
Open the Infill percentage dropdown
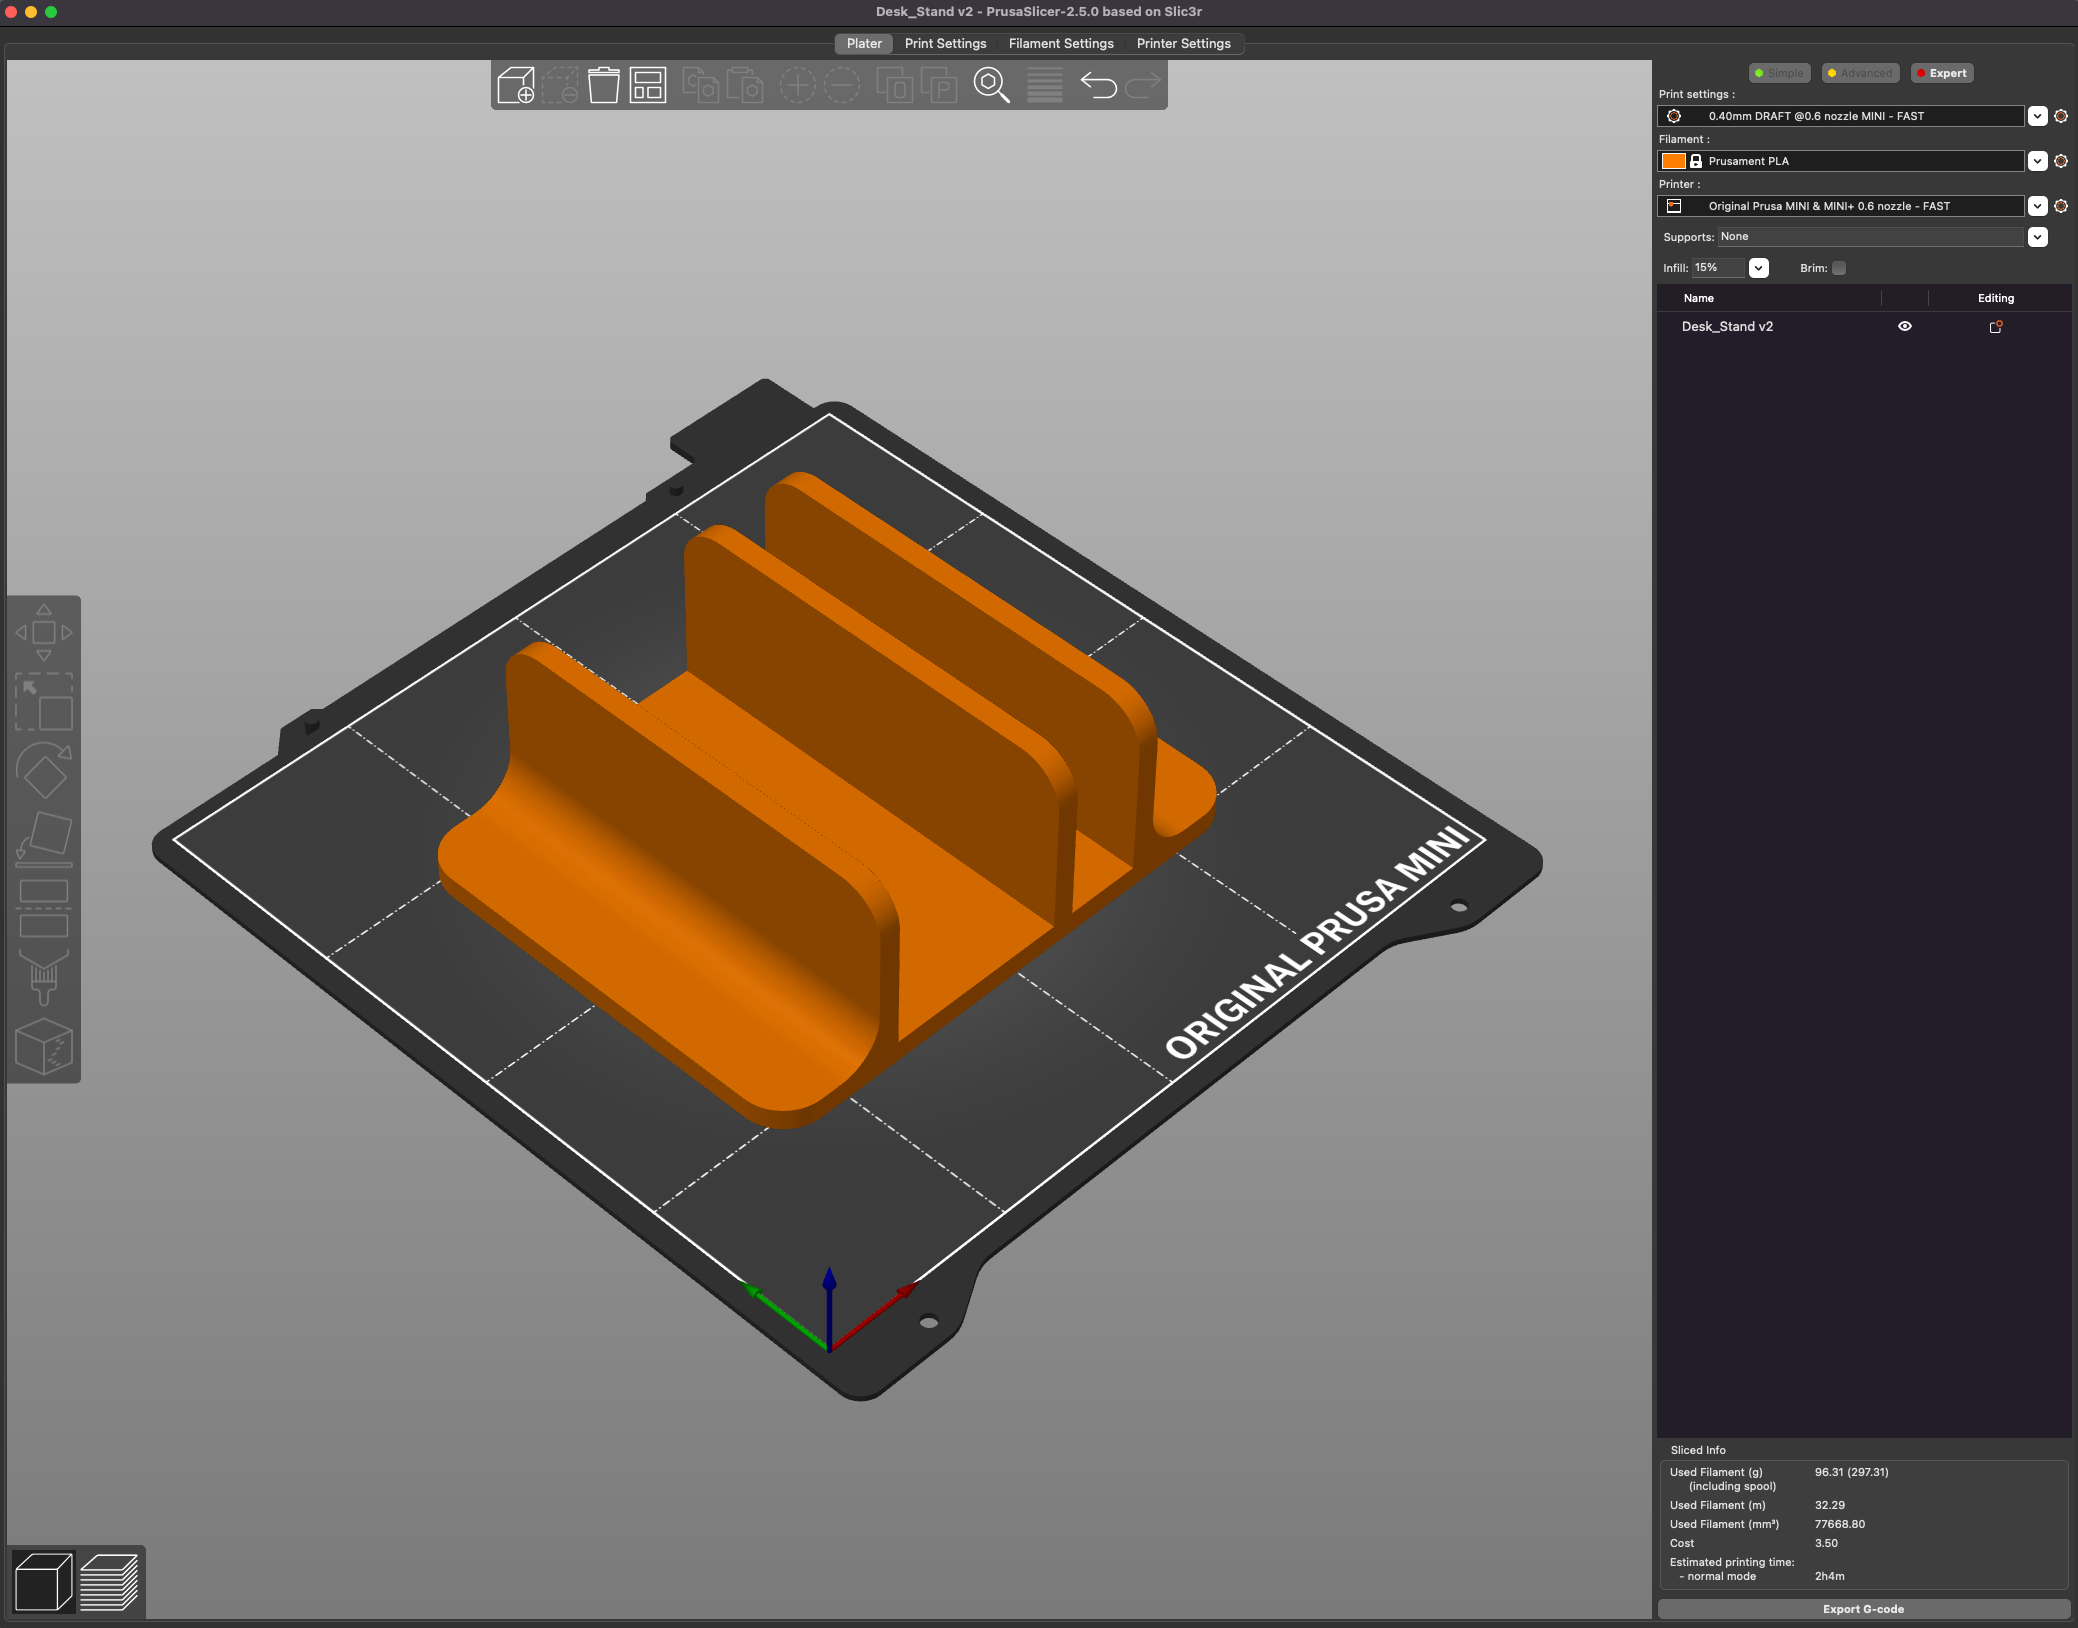[x=1759, y=268]
